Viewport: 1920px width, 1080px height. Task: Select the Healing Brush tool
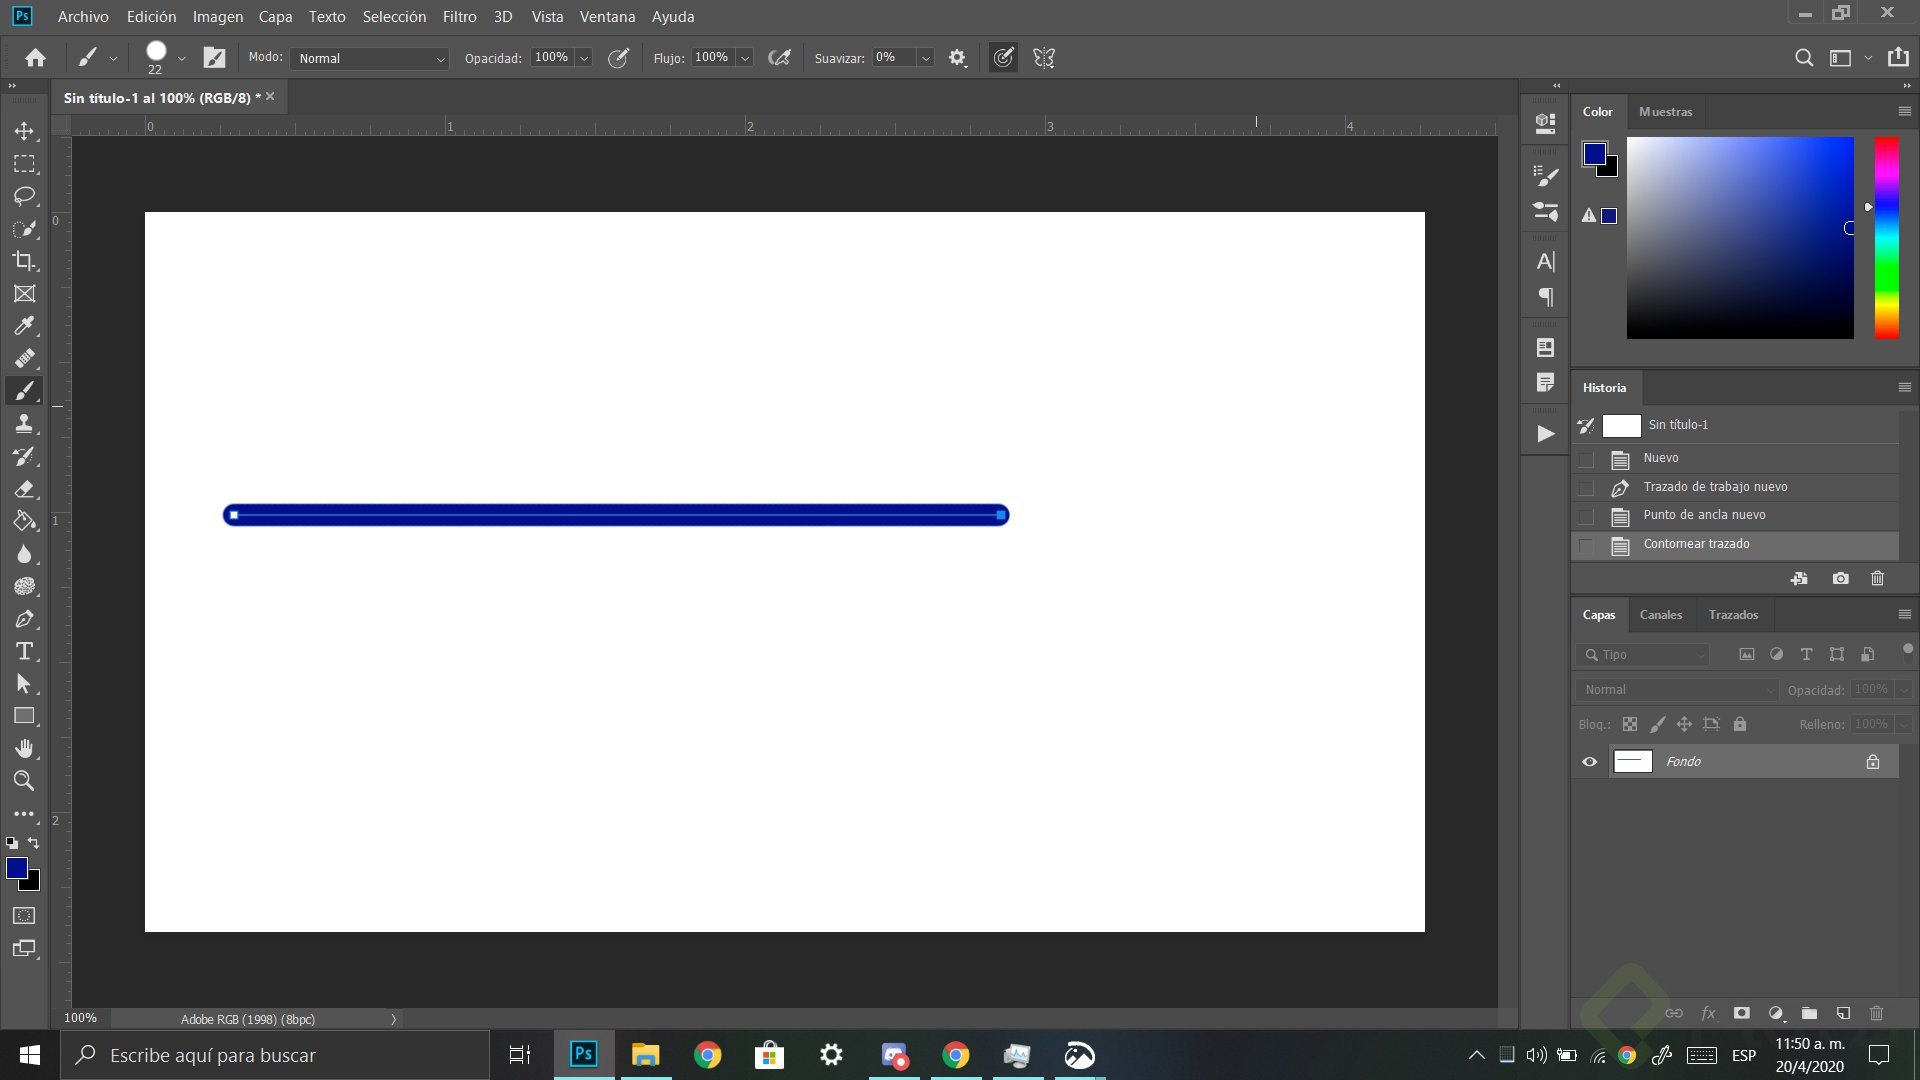24,358
